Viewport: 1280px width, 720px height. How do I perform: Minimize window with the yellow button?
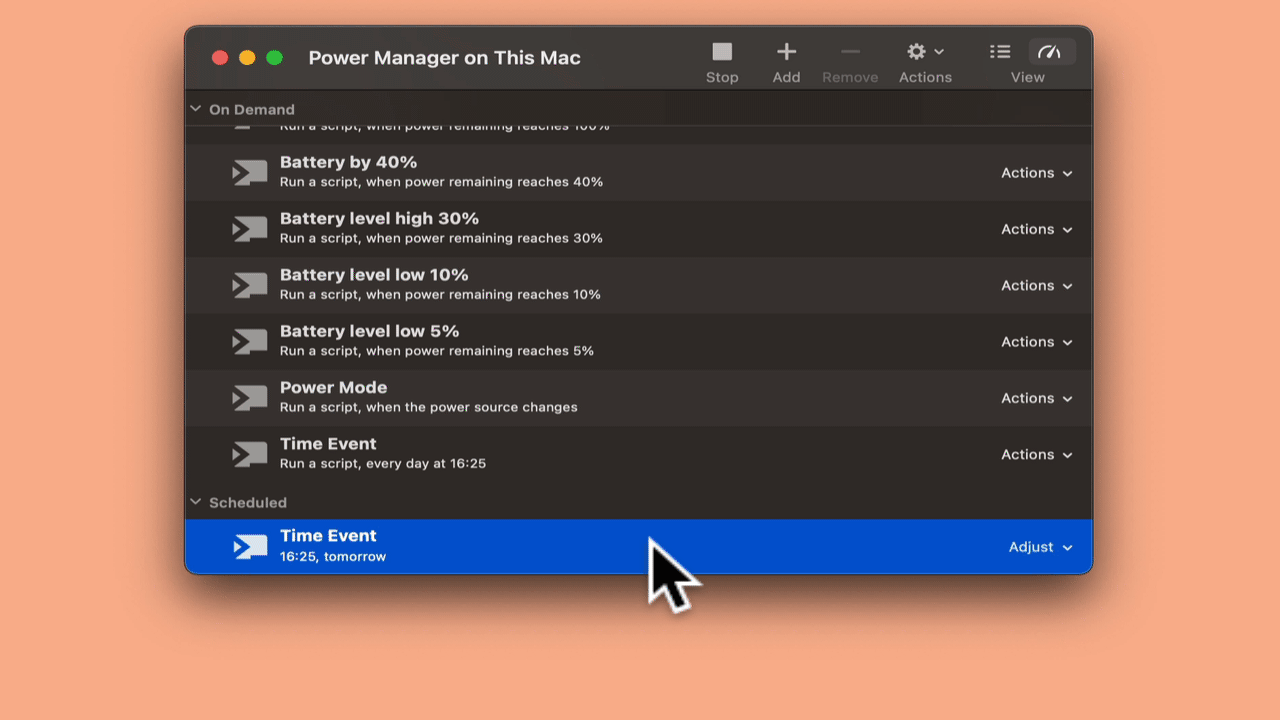247,58
